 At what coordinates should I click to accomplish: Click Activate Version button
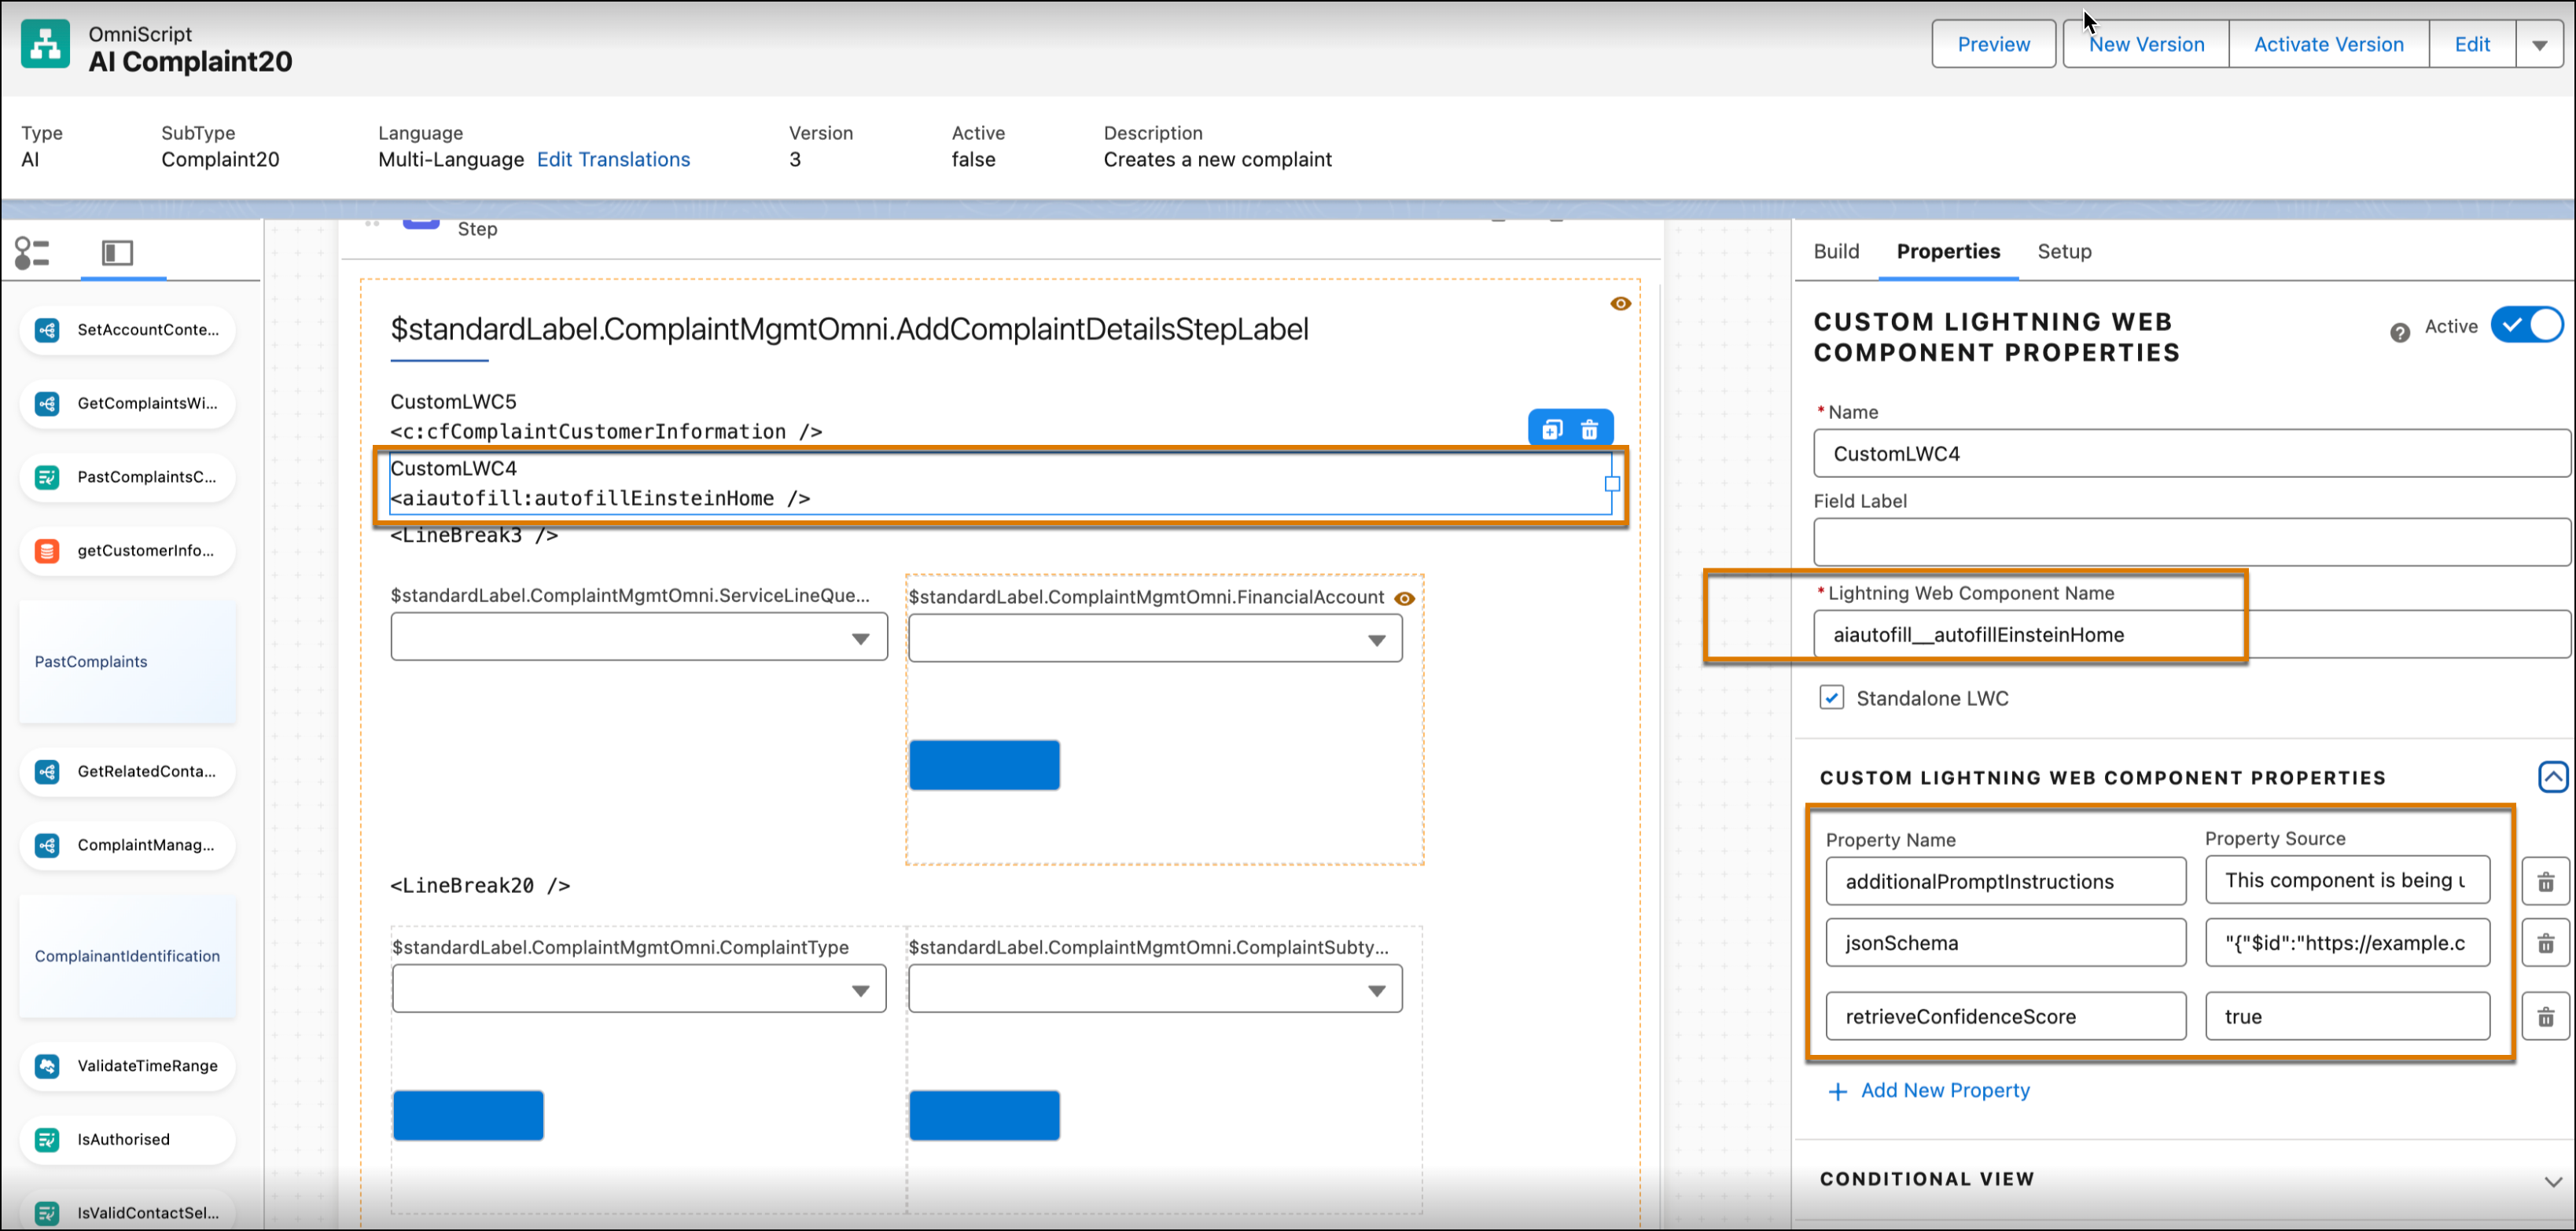(2328, 45)
